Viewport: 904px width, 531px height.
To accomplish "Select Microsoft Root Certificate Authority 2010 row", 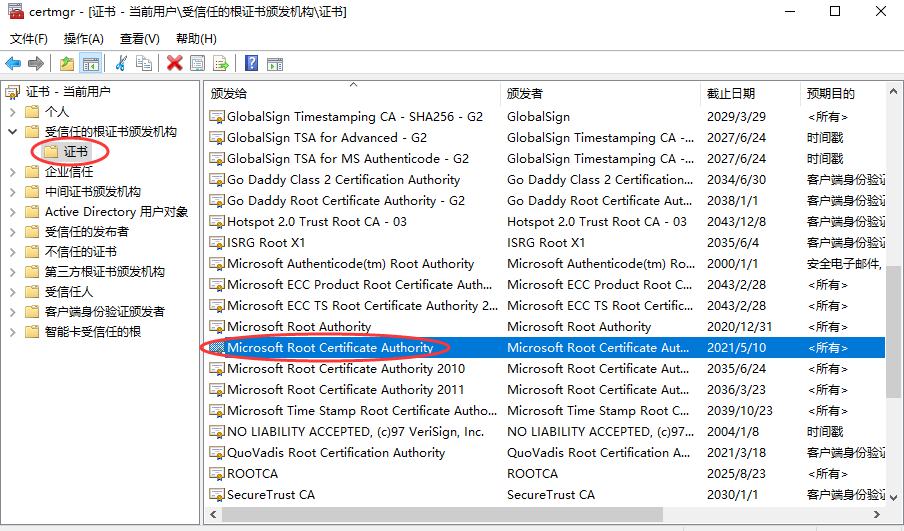I will click(x=545, y=369).
